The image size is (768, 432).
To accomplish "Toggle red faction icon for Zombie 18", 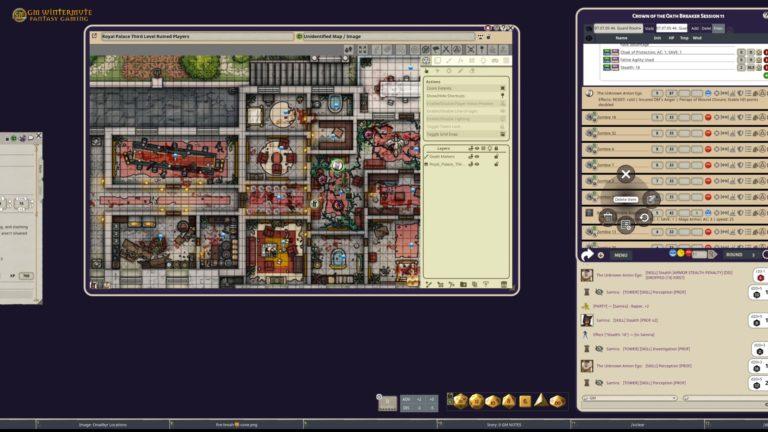I will pos(708,118).
